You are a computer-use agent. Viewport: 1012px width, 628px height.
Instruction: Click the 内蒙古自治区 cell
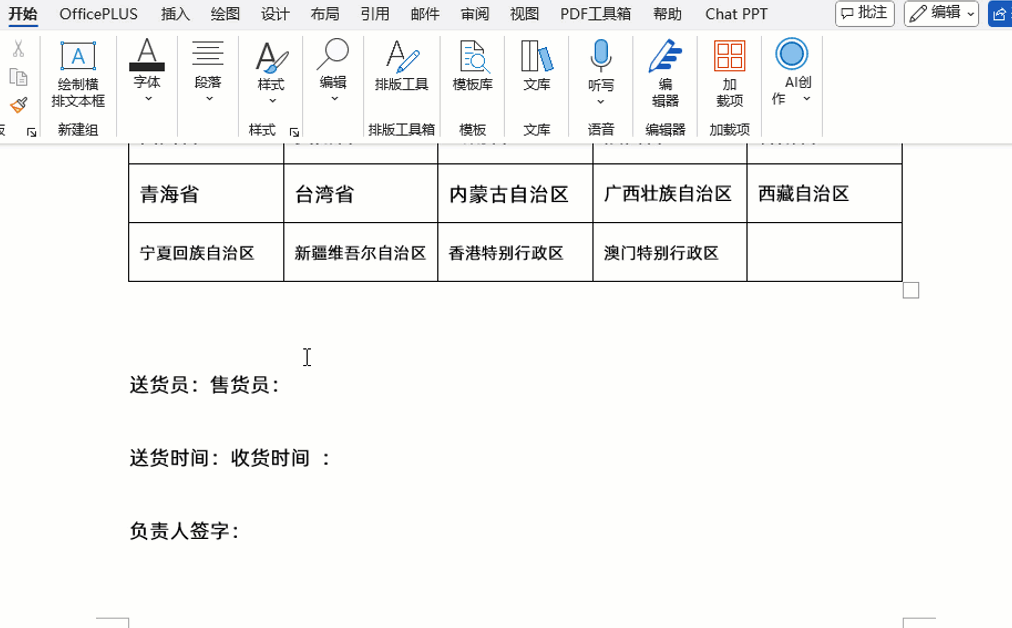[515, 194]
